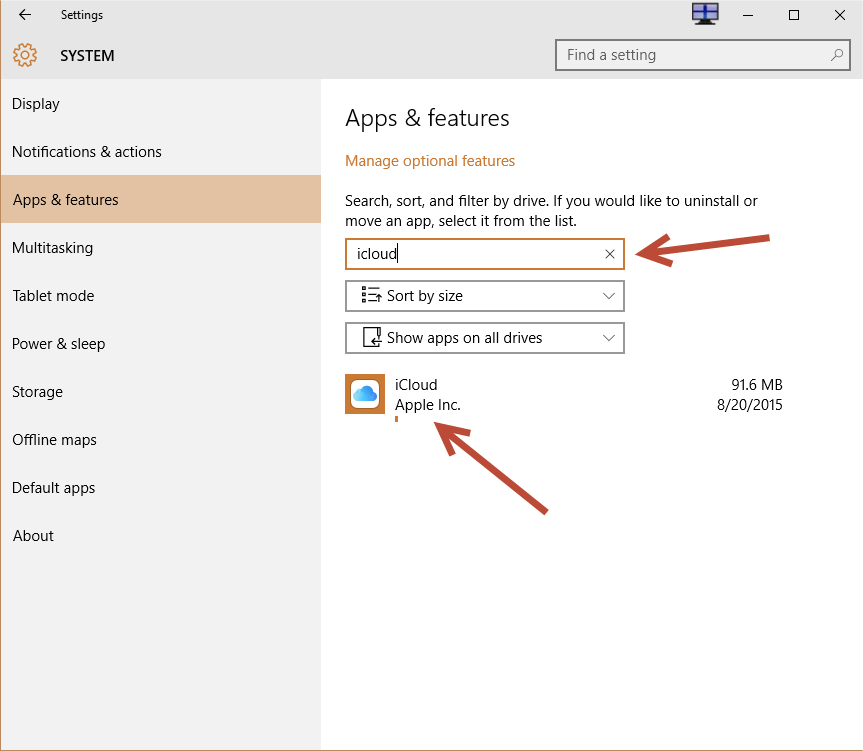The width and height of the screenshot is (863, 751).
Task: Navigate to Storage settings
Action: coord(37,392)
